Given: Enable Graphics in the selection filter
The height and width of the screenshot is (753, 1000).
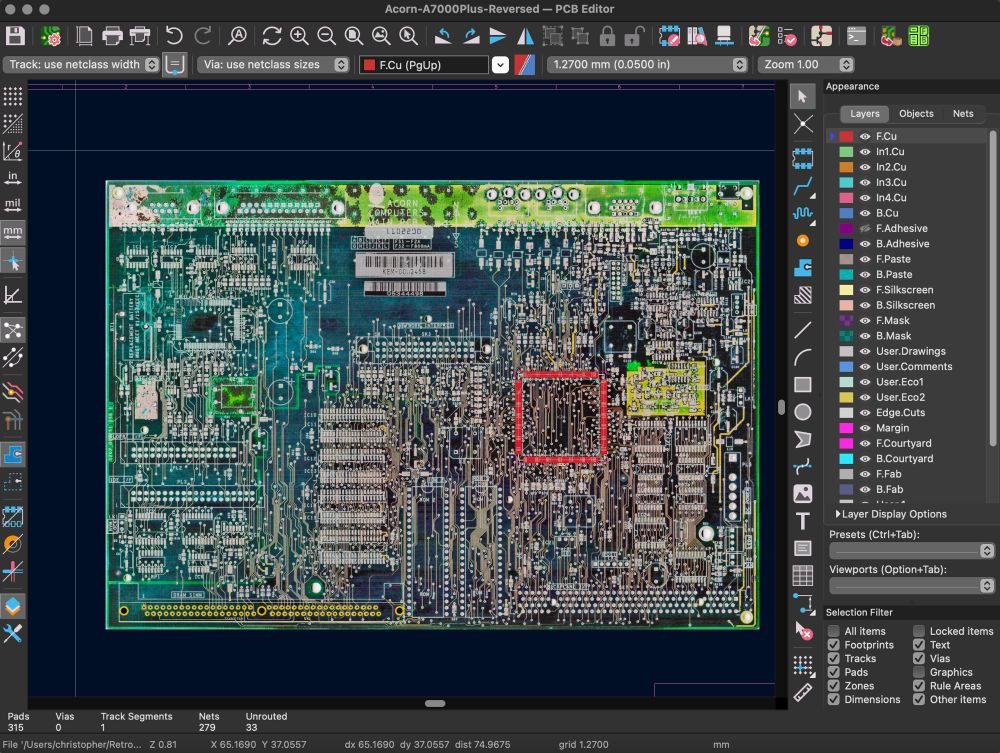Looking at the screenshot, I should click(x=918, y=672).
